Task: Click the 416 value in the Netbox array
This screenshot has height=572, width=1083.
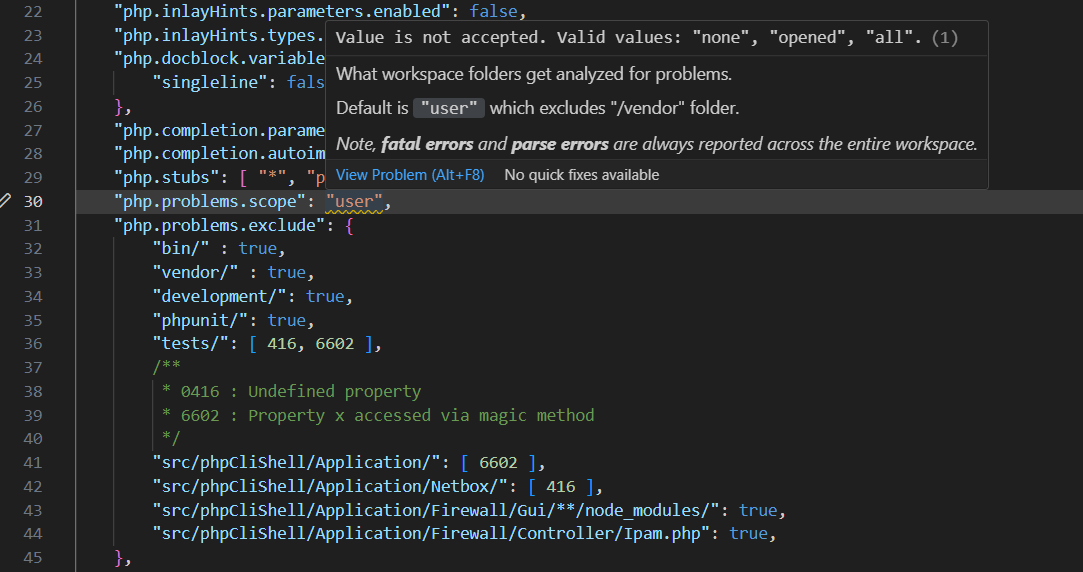Action: point(561,487)
